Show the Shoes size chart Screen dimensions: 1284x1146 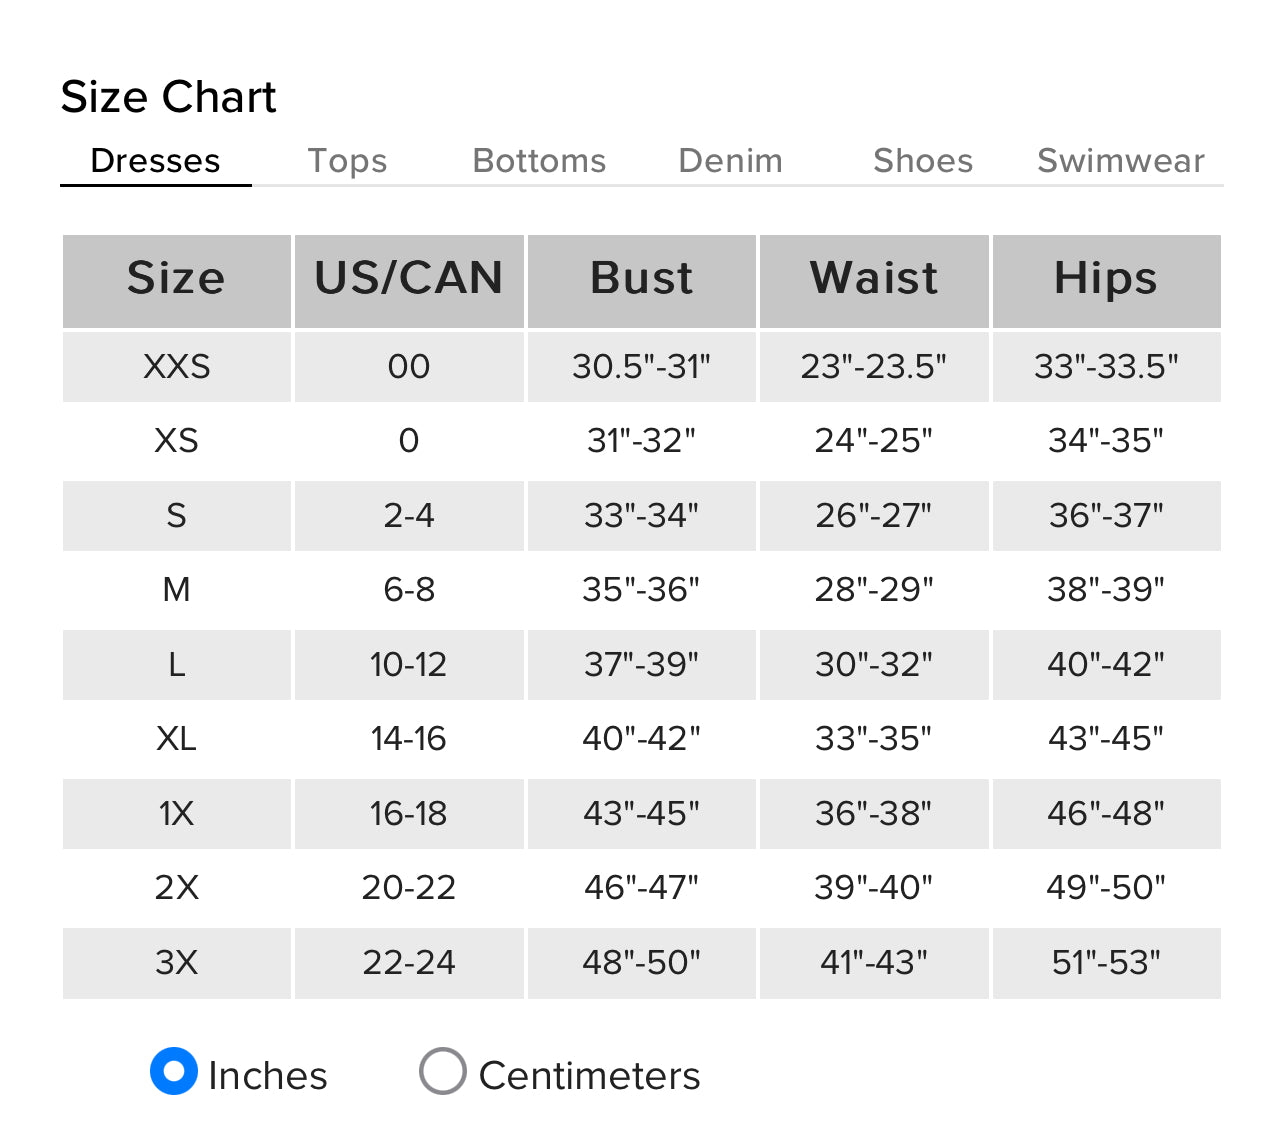click(922, 161)
